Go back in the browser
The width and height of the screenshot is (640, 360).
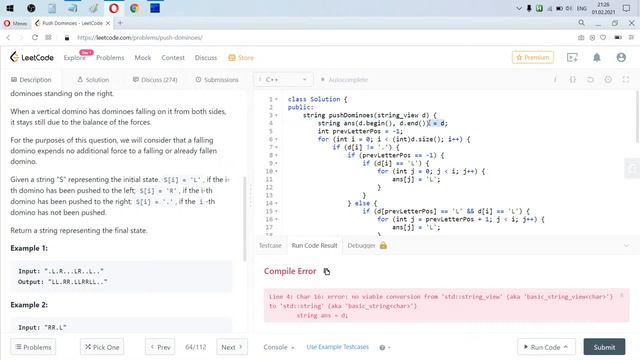click(x=8, y=38)
